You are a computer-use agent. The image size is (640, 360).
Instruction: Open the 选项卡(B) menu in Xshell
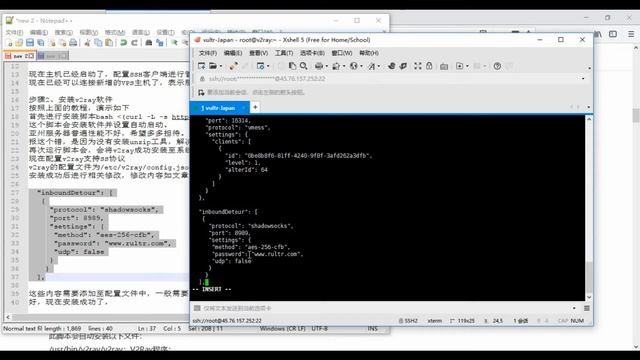(312, 53)
